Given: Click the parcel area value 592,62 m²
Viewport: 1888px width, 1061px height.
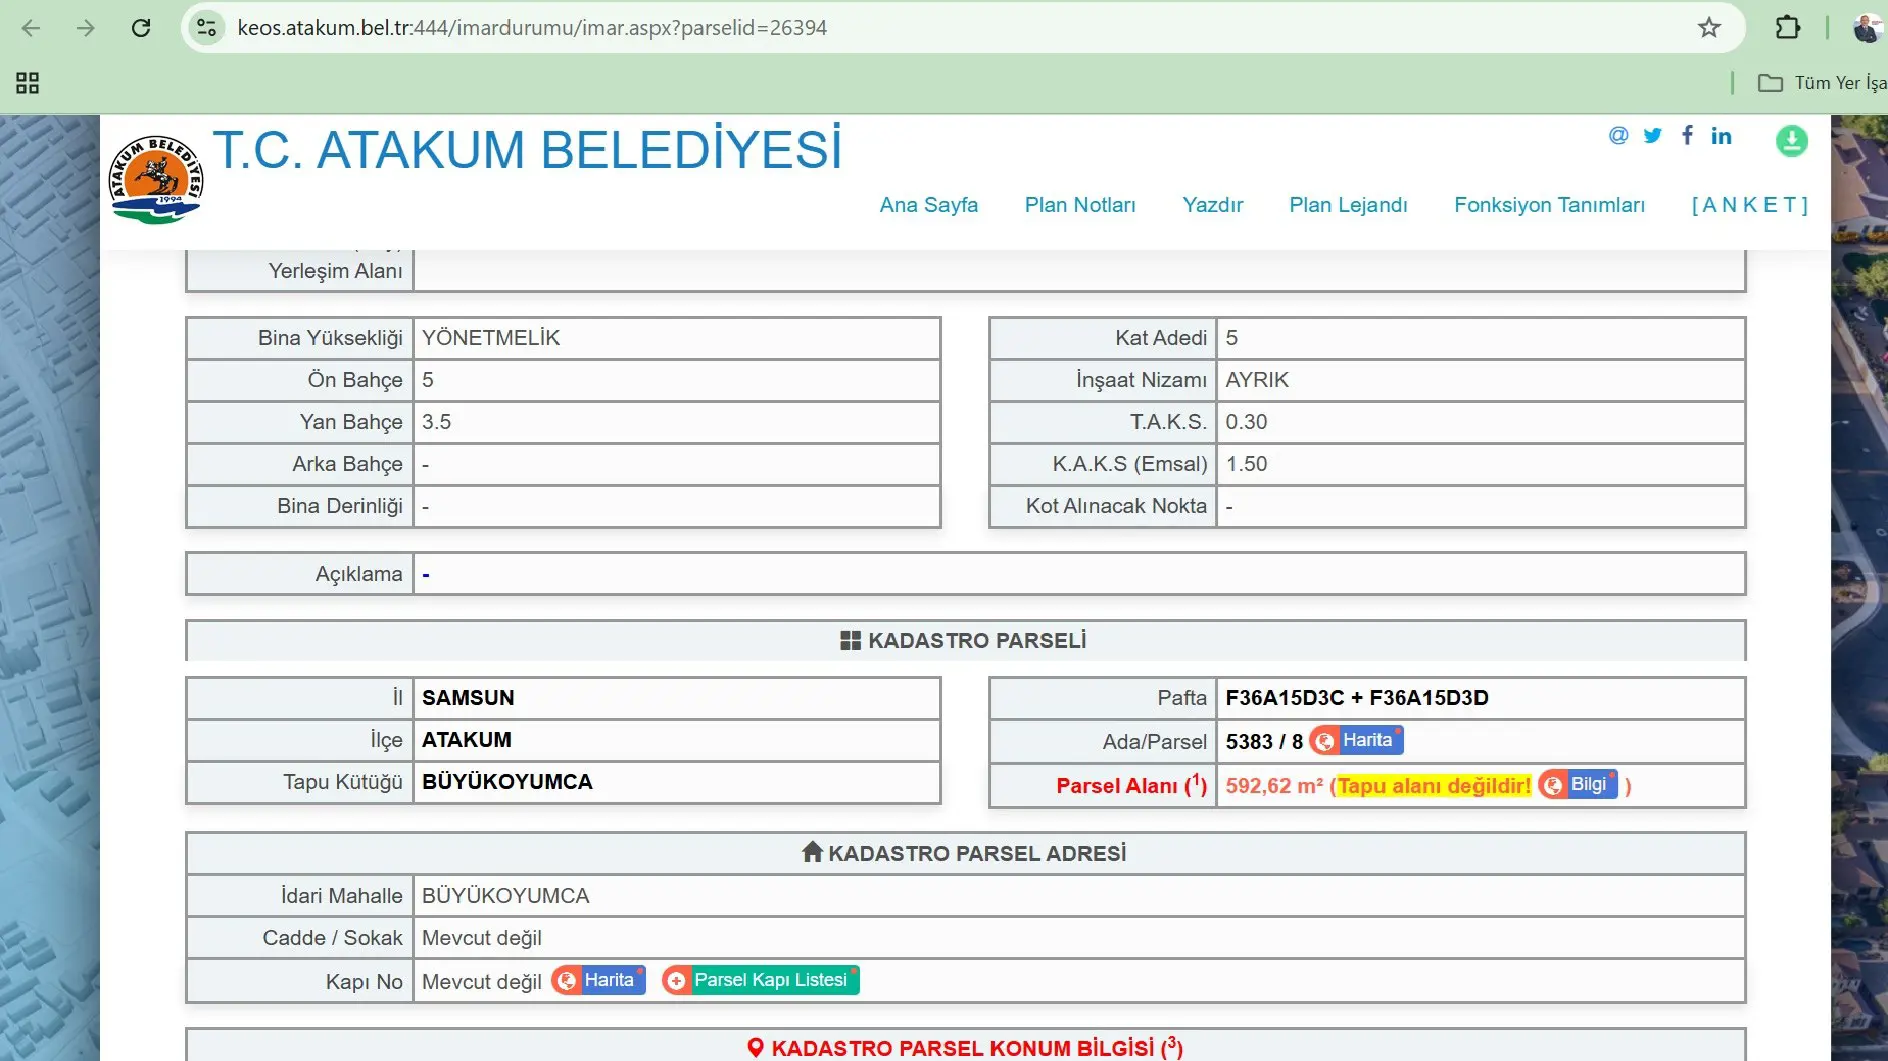Looking at the screenshot, I should click(x=1274, y=786).
